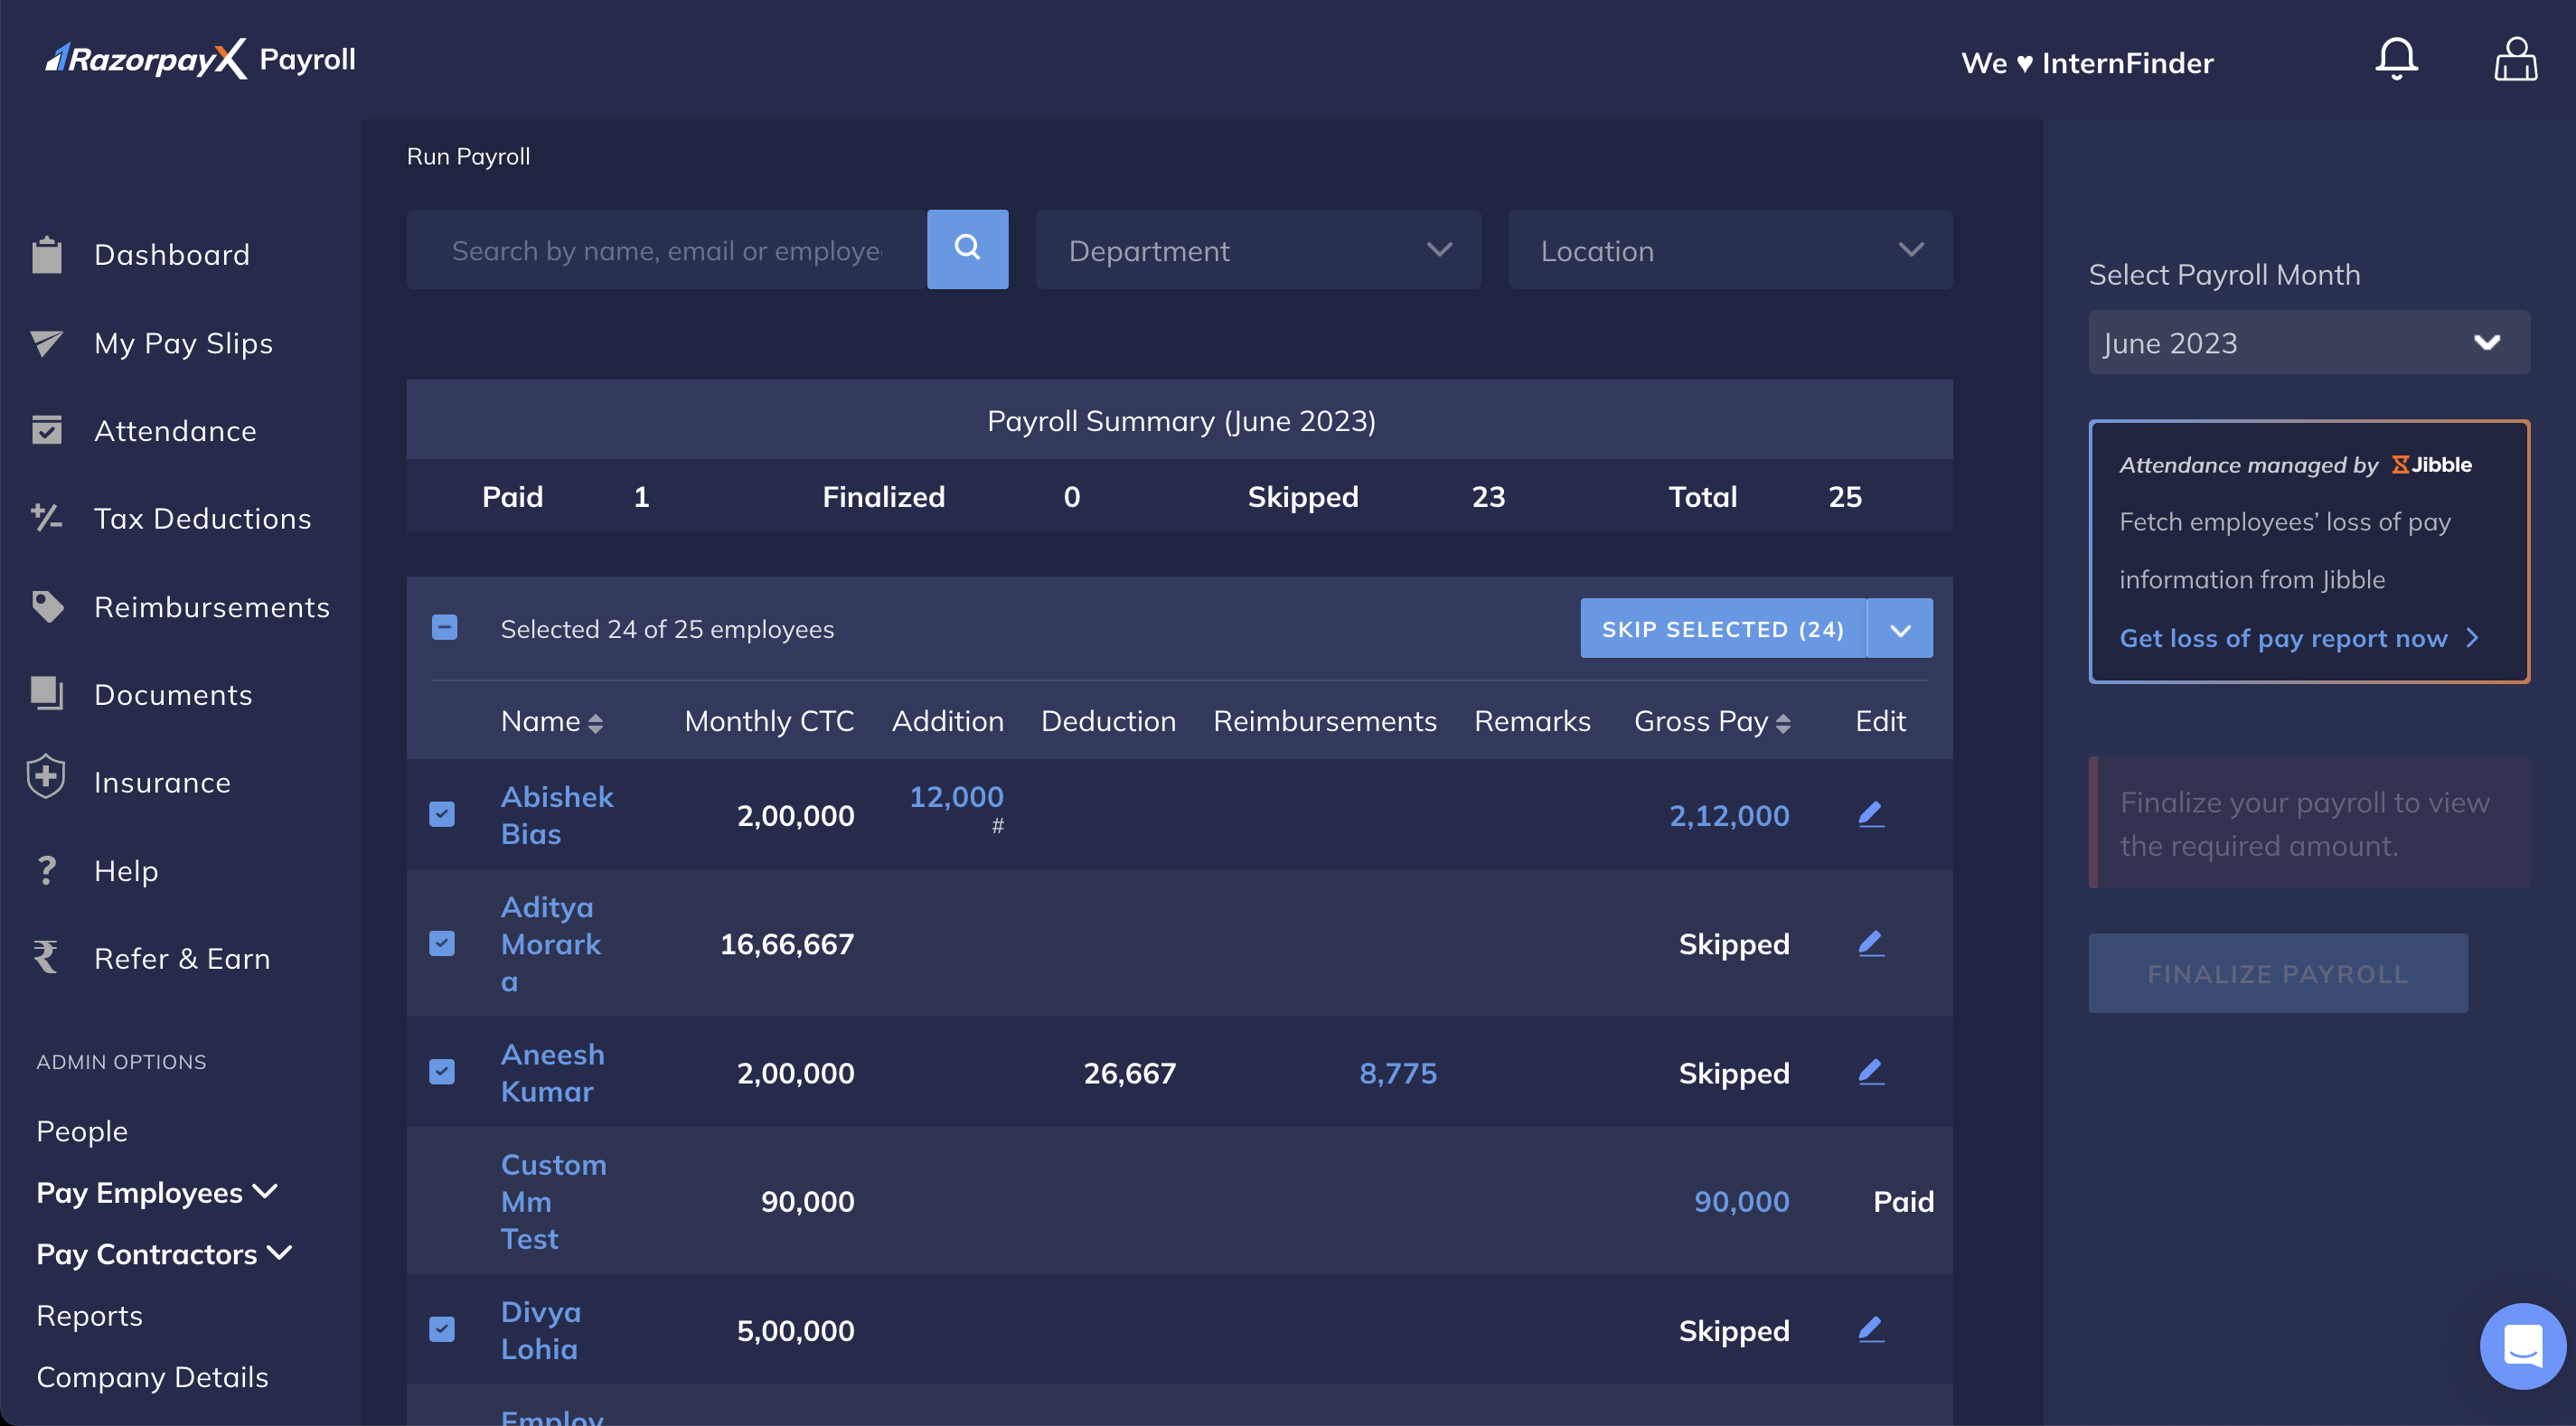The image size is (2576, 1426).
Task: Click the Insurance shield icon
Action: tap(47, 777)
